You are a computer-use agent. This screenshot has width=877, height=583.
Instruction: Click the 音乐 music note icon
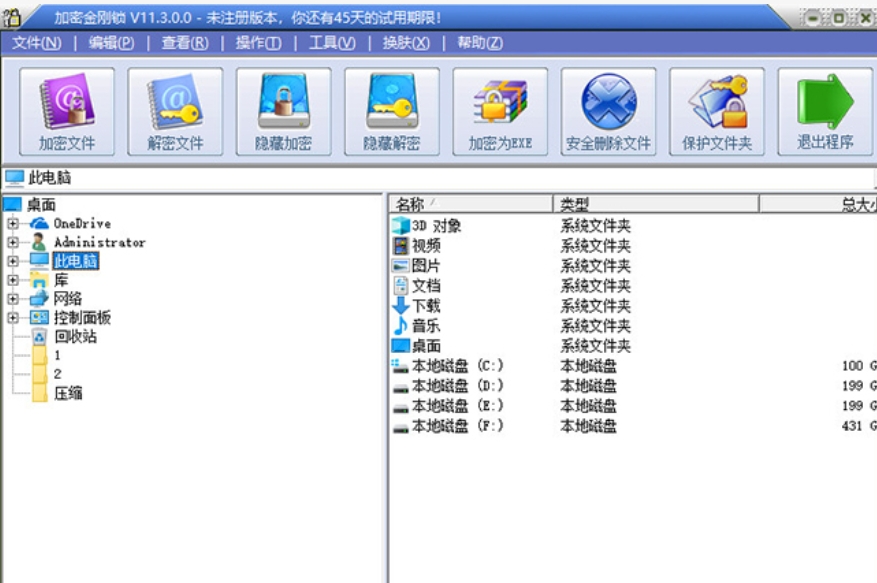click(x=400, y=326)
